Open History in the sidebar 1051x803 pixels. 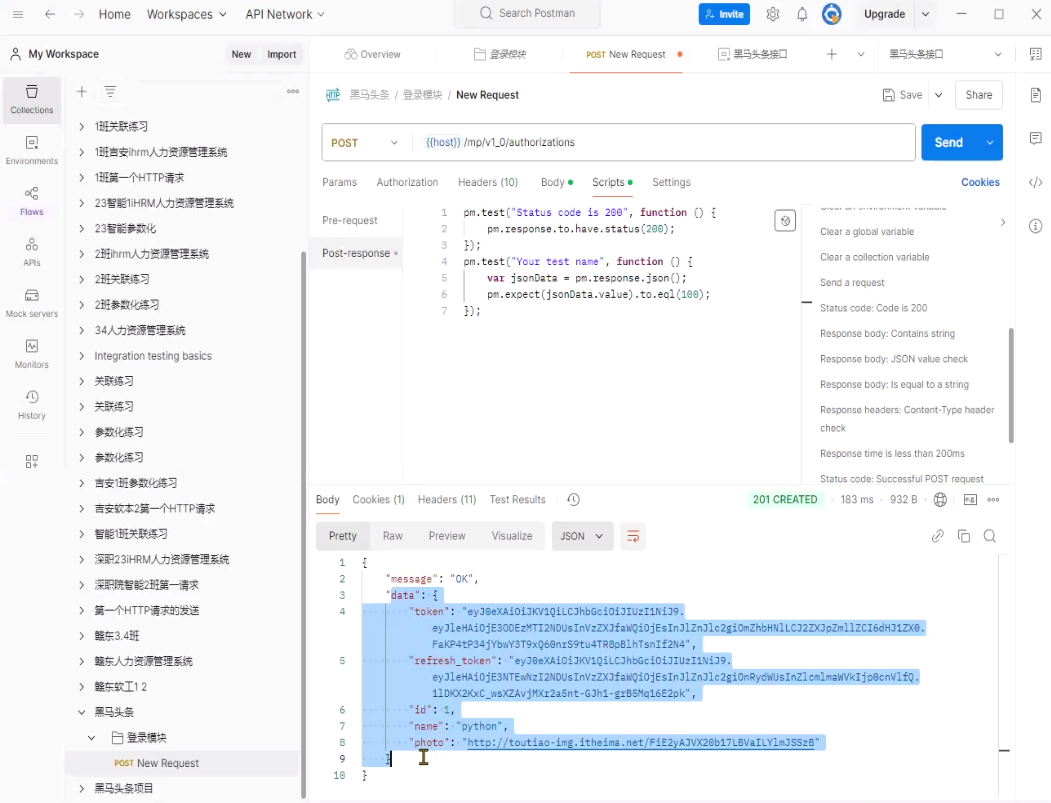tap(32, 405)
